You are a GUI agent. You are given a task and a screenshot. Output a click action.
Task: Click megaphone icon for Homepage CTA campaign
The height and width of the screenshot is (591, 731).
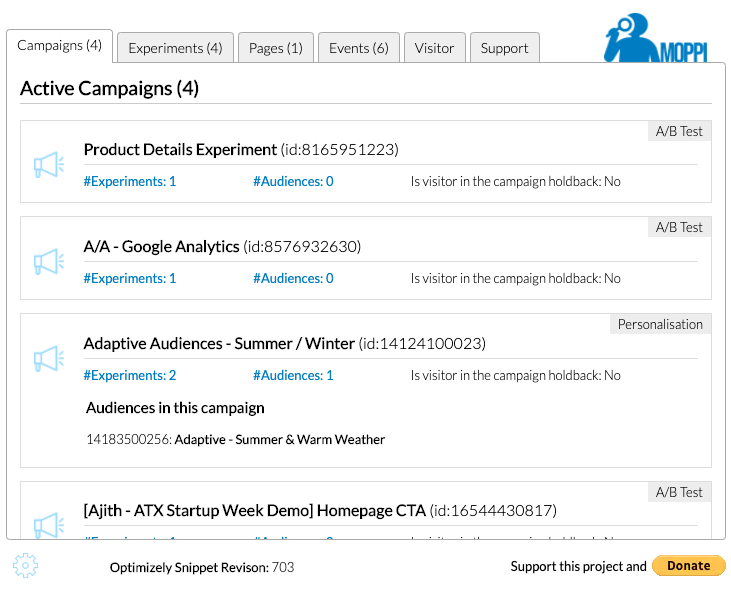(48, 525)
